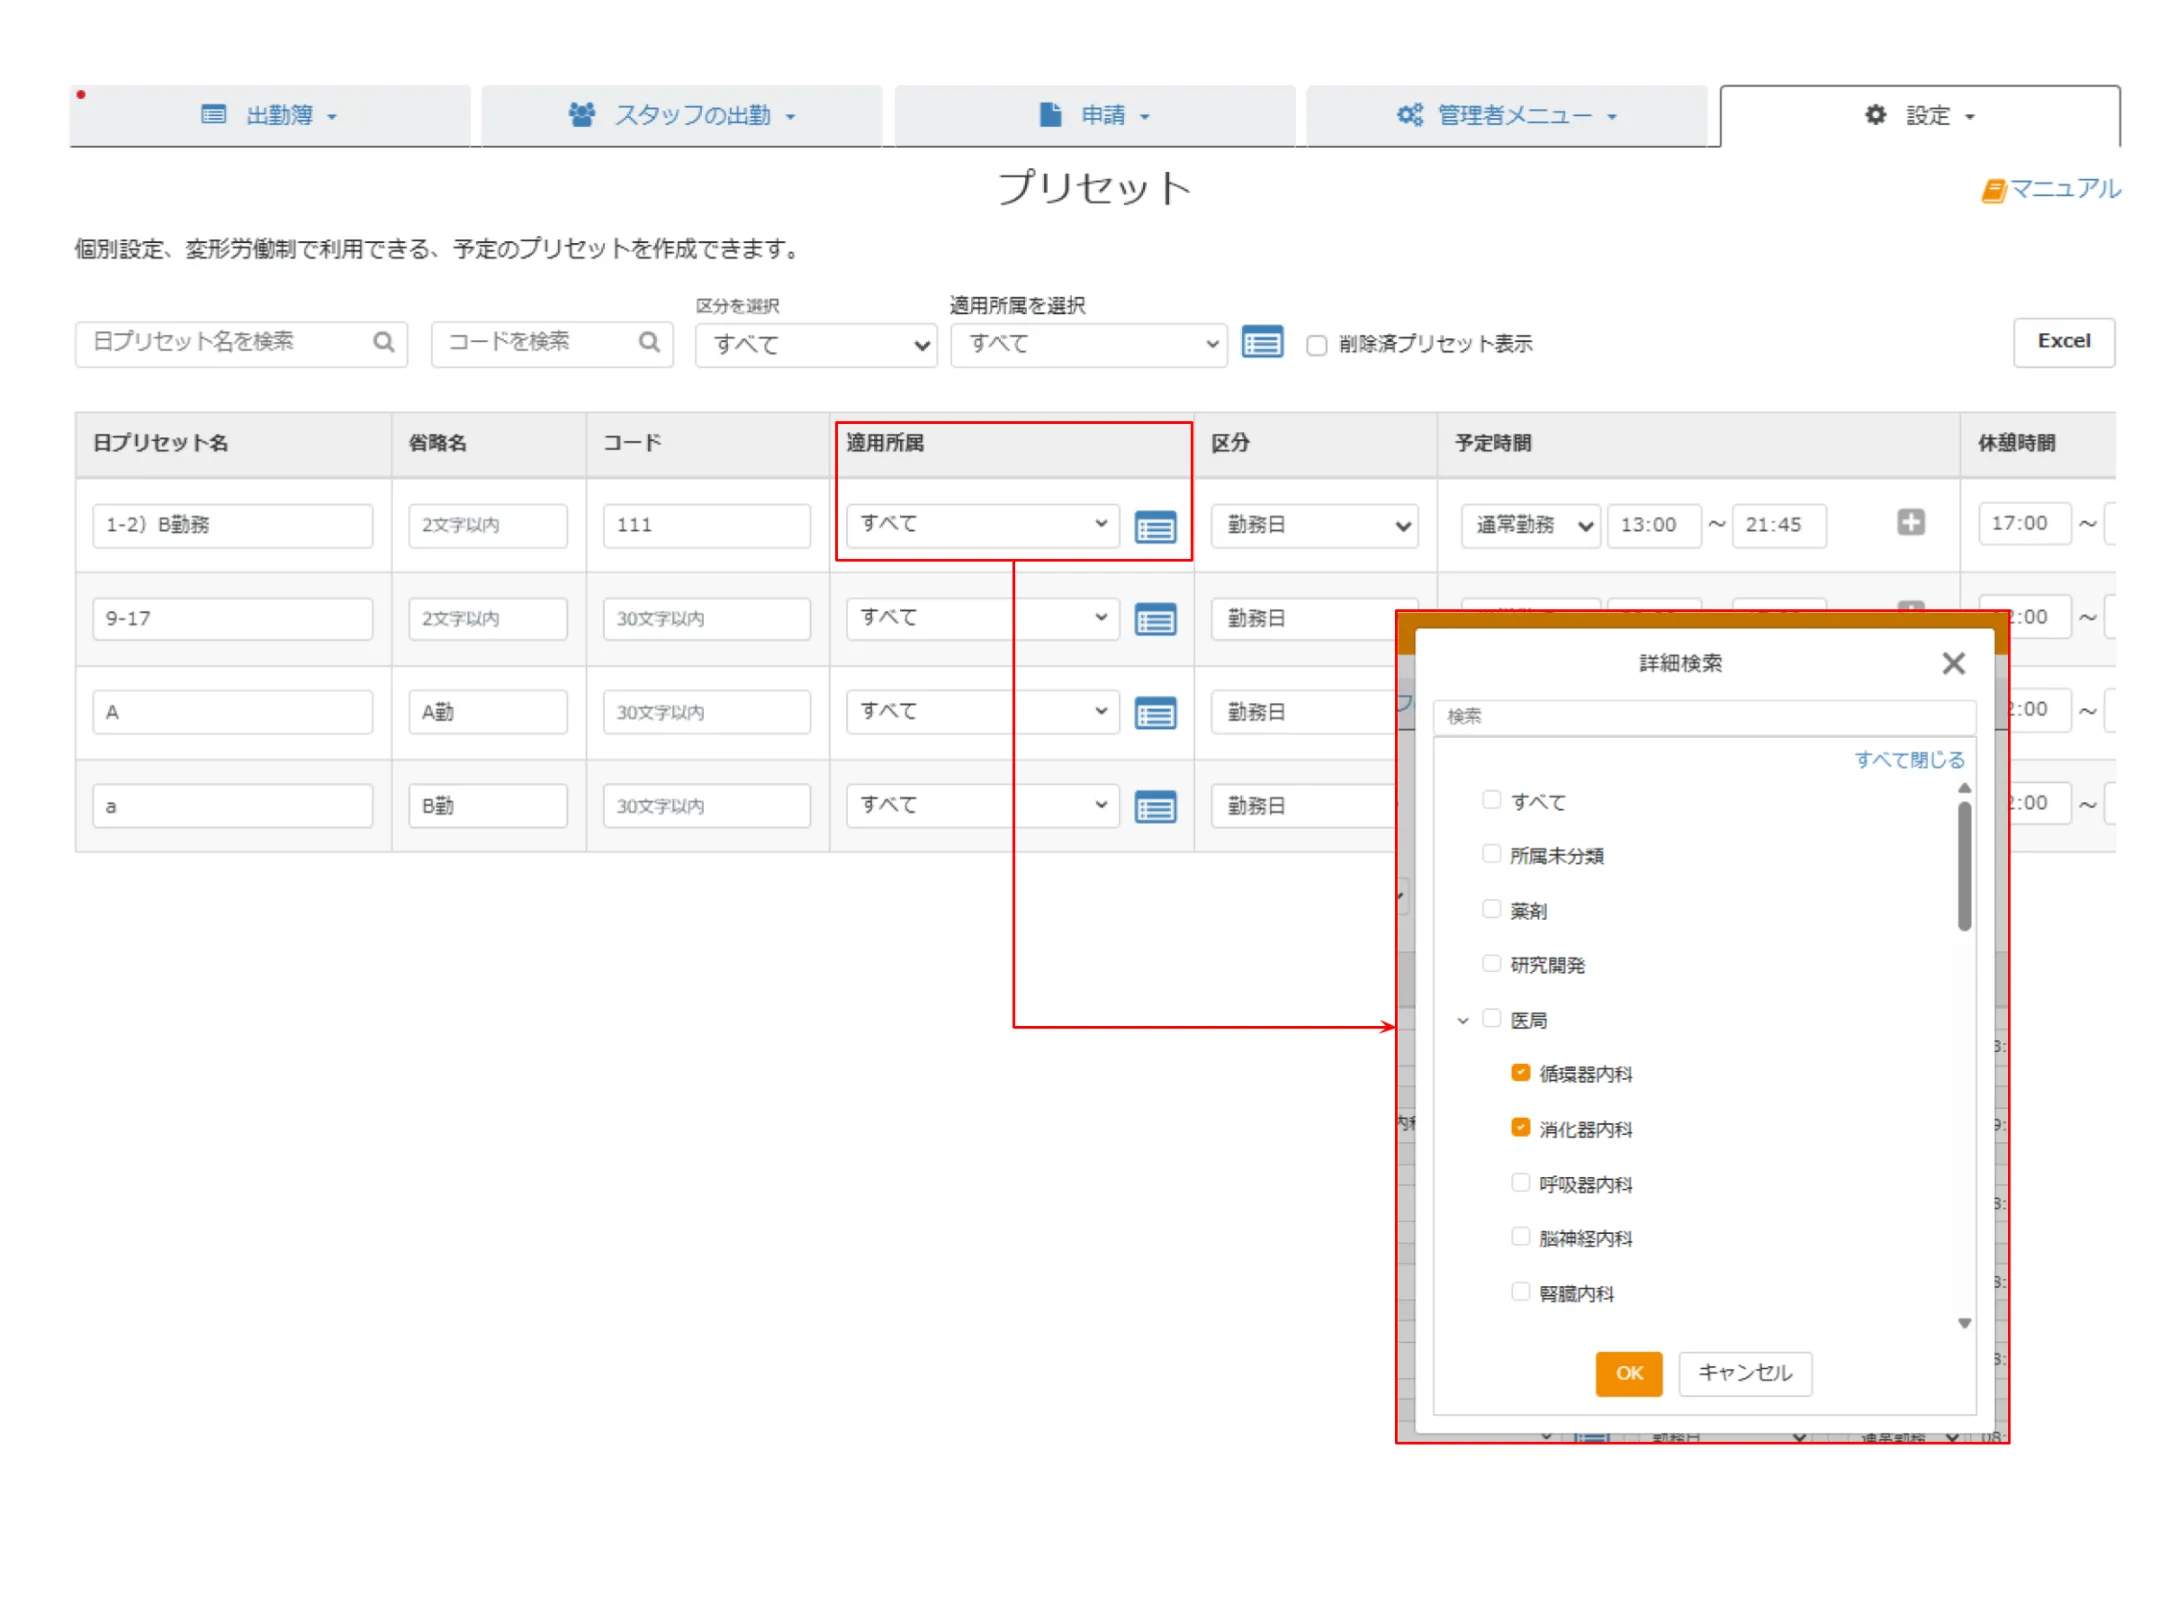Open the スタッフの出勤 tab menu
The height and width of the screenshot is (1620, 2160).
click(x=682, y=116)
